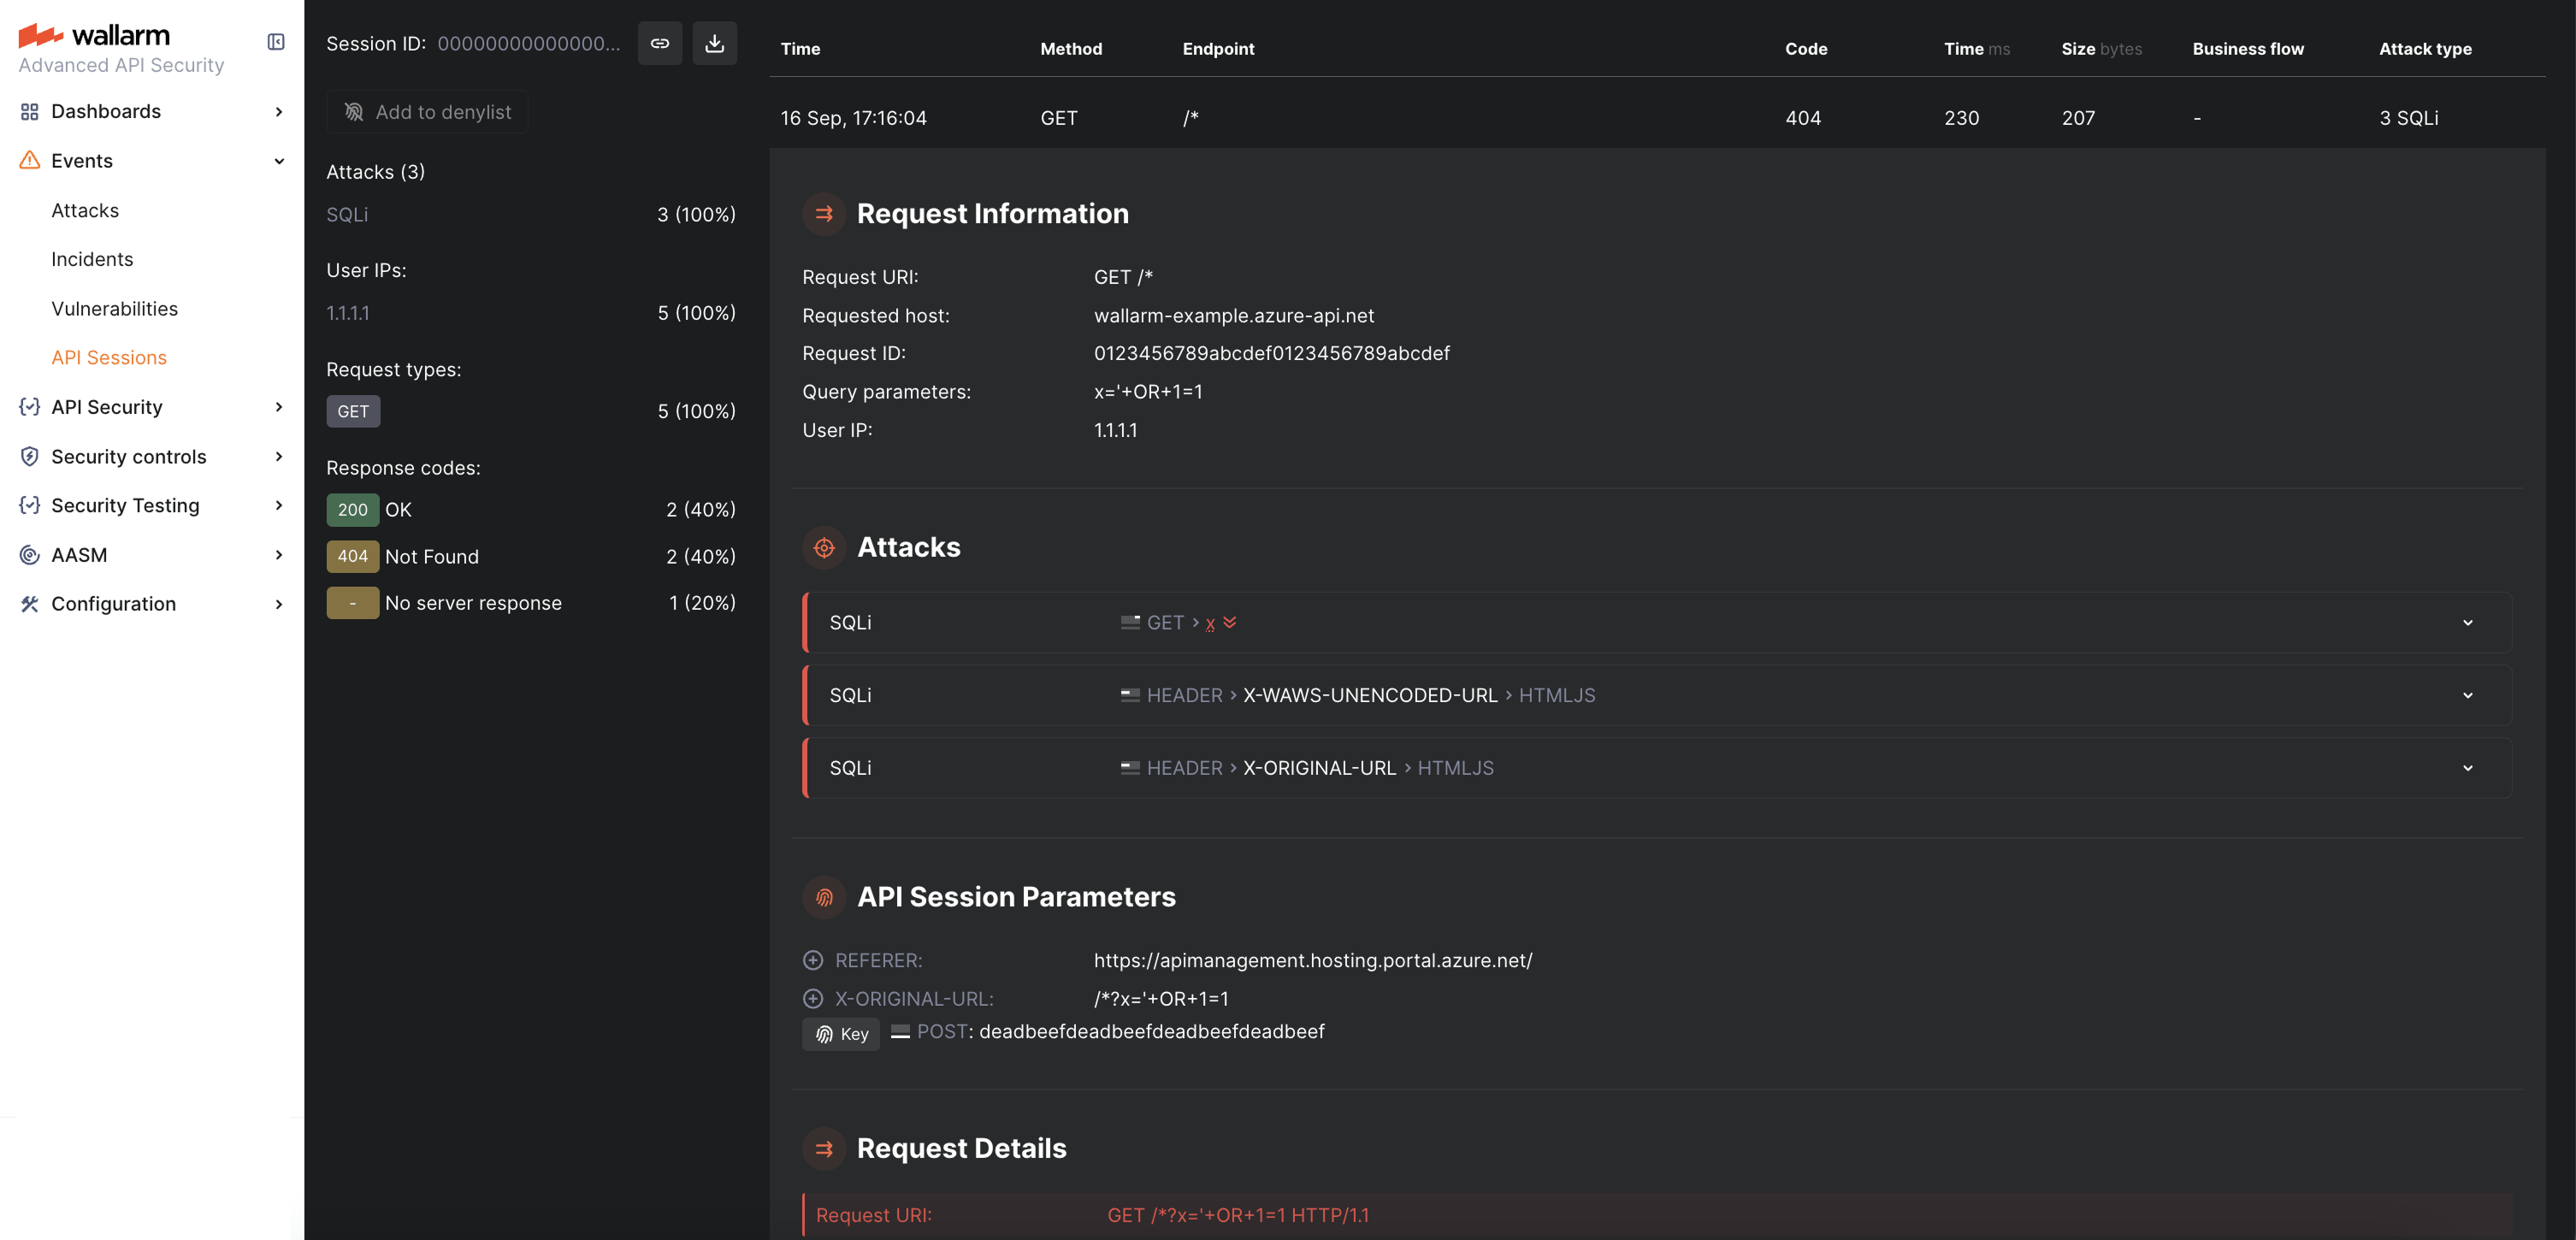This screenshot has height=1240, width=2576.
Task: Open the apimanagement.hosting.portal.azure.net referer link
Action: 1313,960
